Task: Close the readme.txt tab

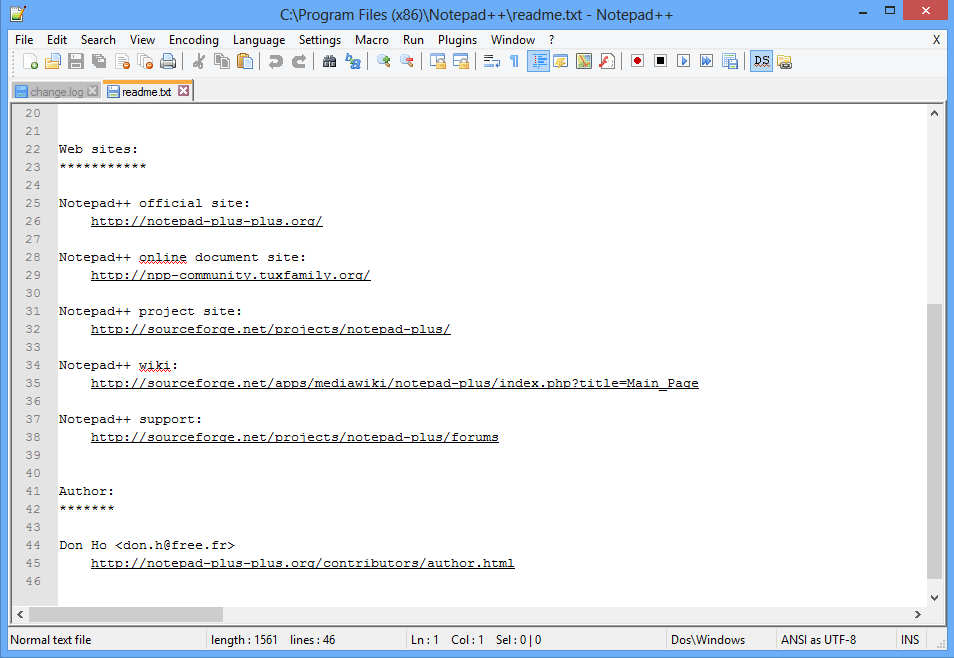Action: click(x=183, y=91)
